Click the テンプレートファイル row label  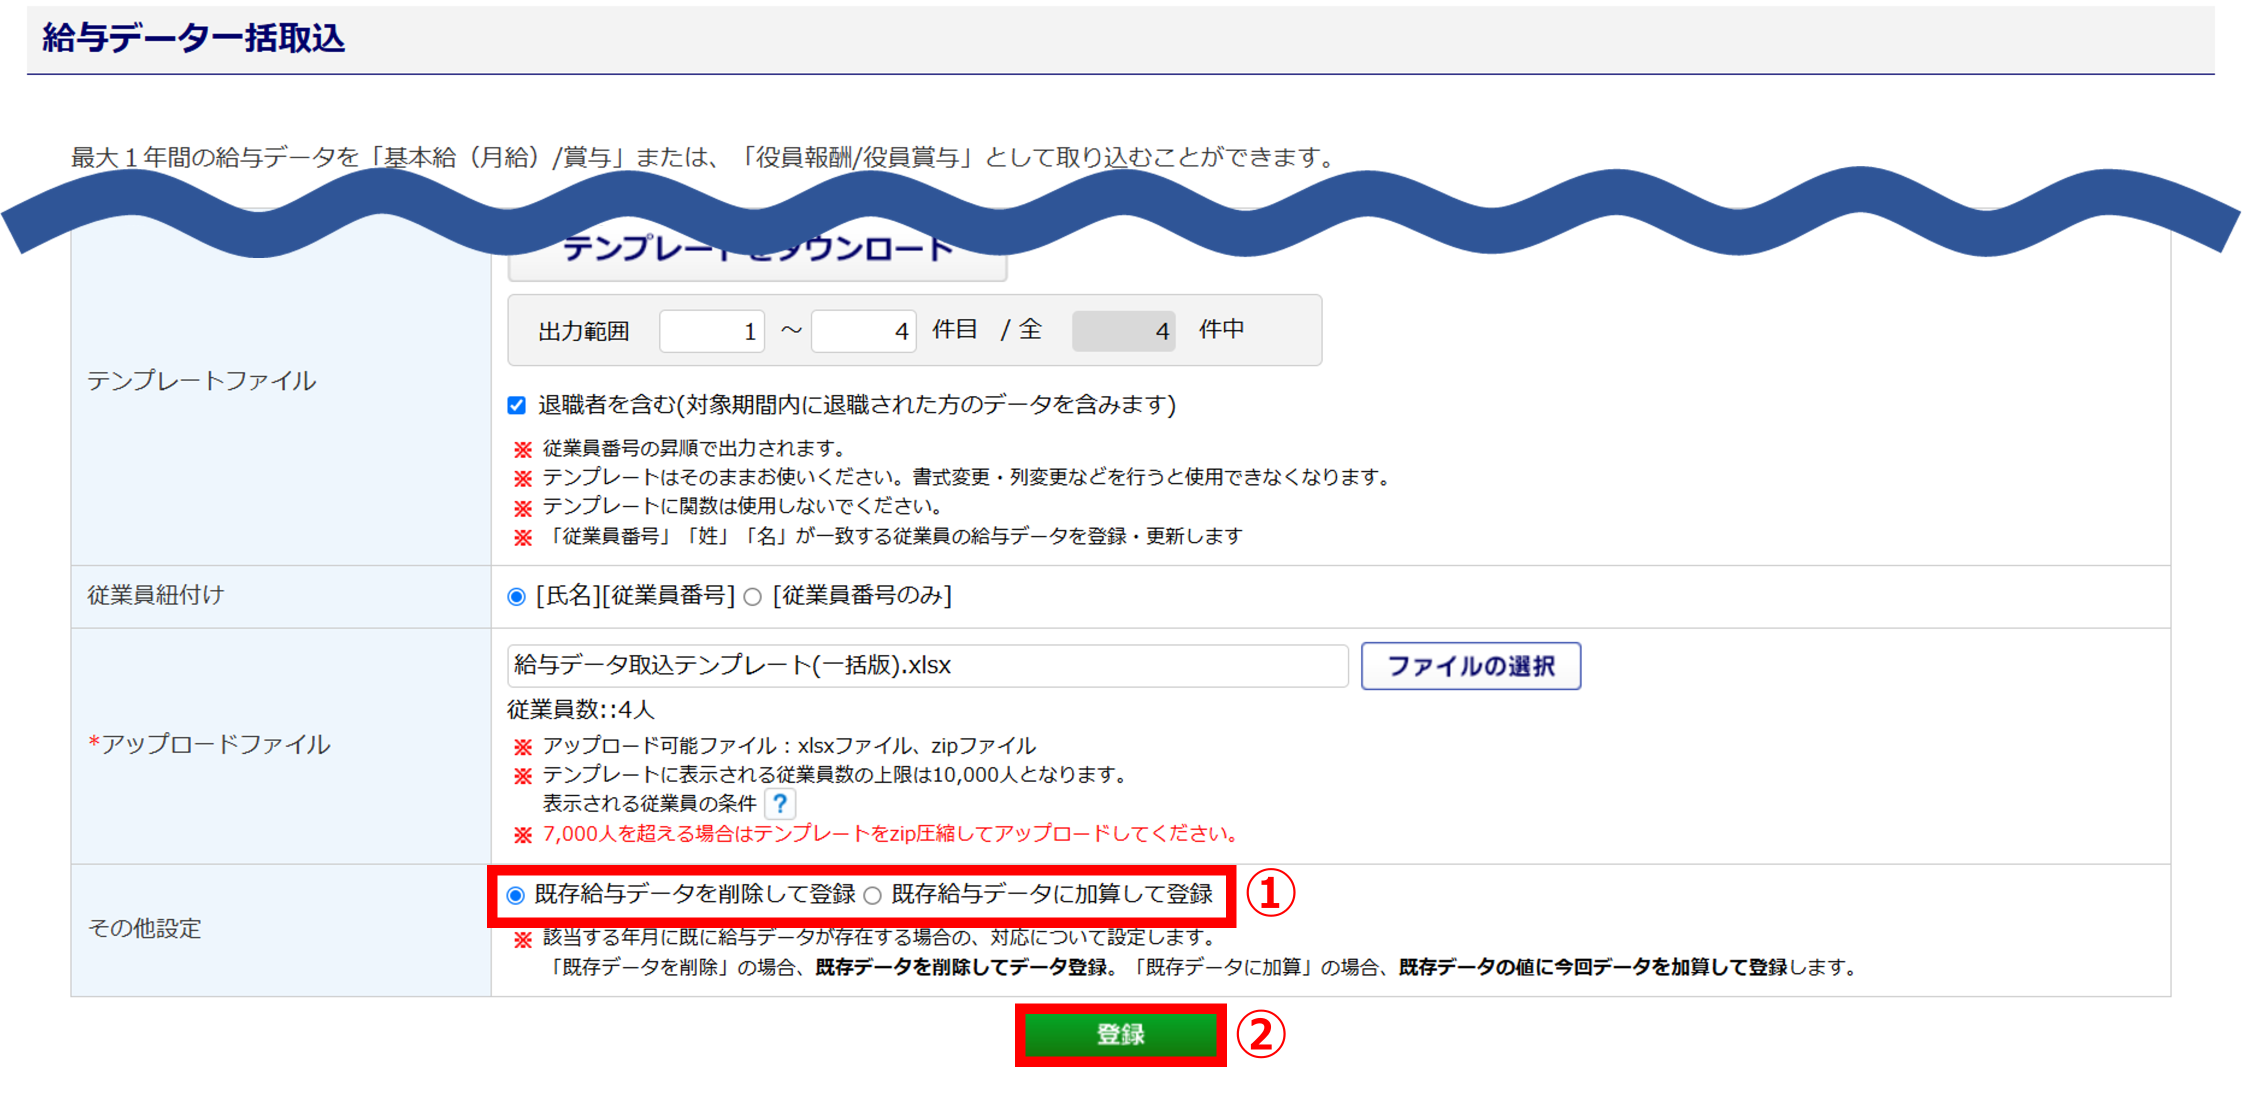click(x=201, y=381)
